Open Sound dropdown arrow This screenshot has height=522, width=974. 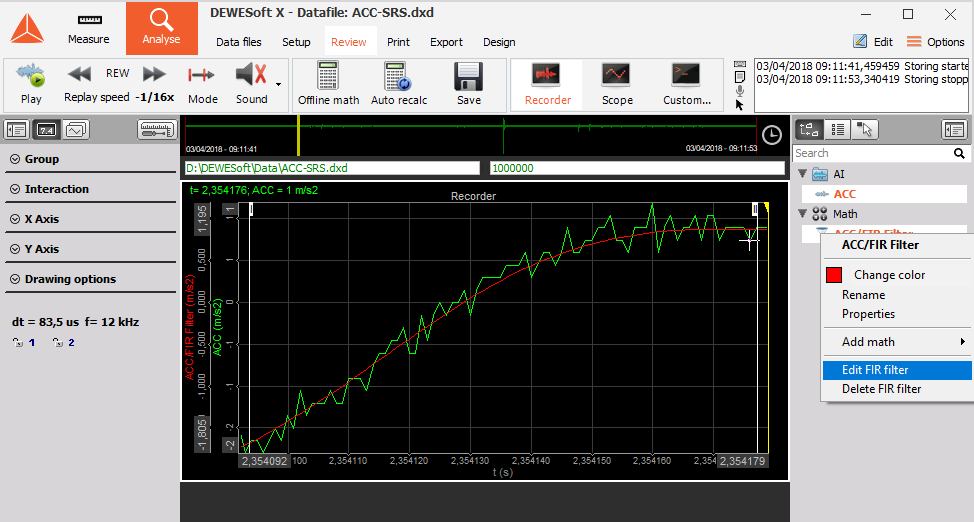[x=278, y=84]
